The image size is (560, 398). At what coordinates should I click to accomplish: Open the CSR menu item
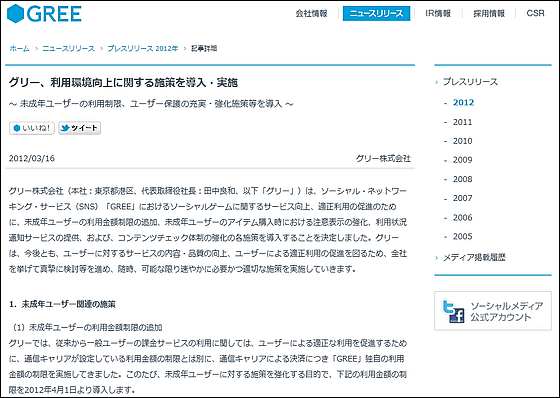click(x=535, y=13)
